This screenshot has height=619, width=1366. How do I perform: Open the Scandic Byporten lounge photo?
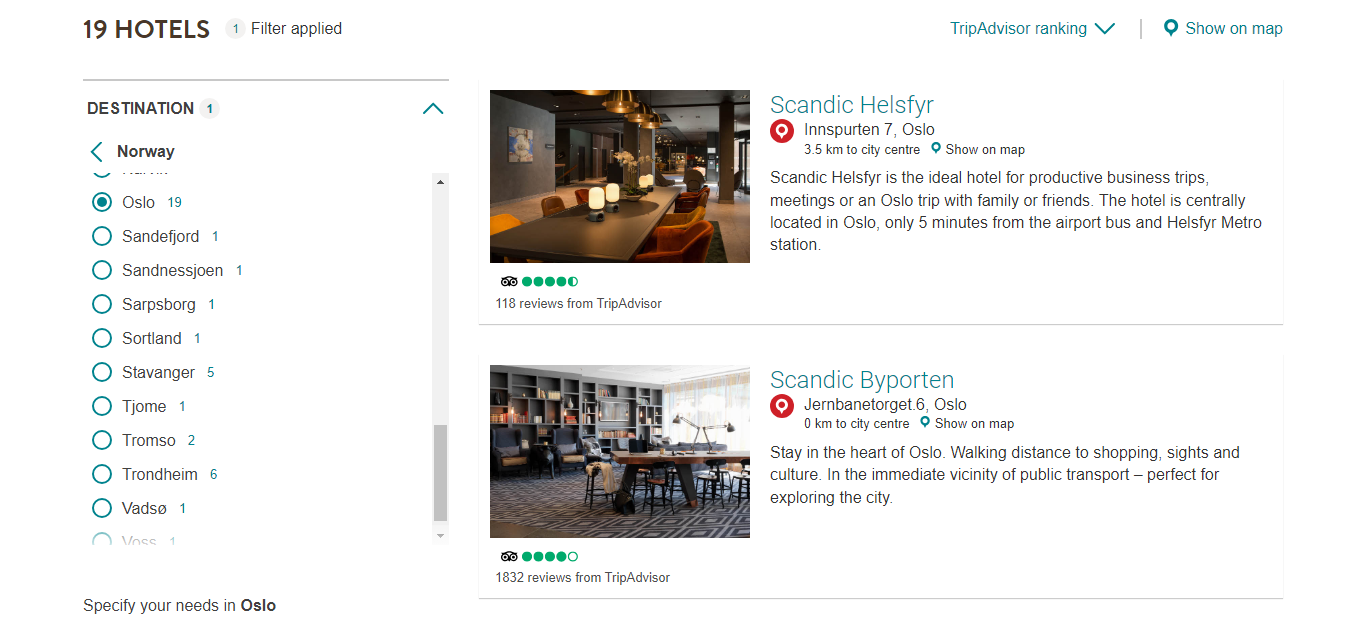(x=620, y=451)
